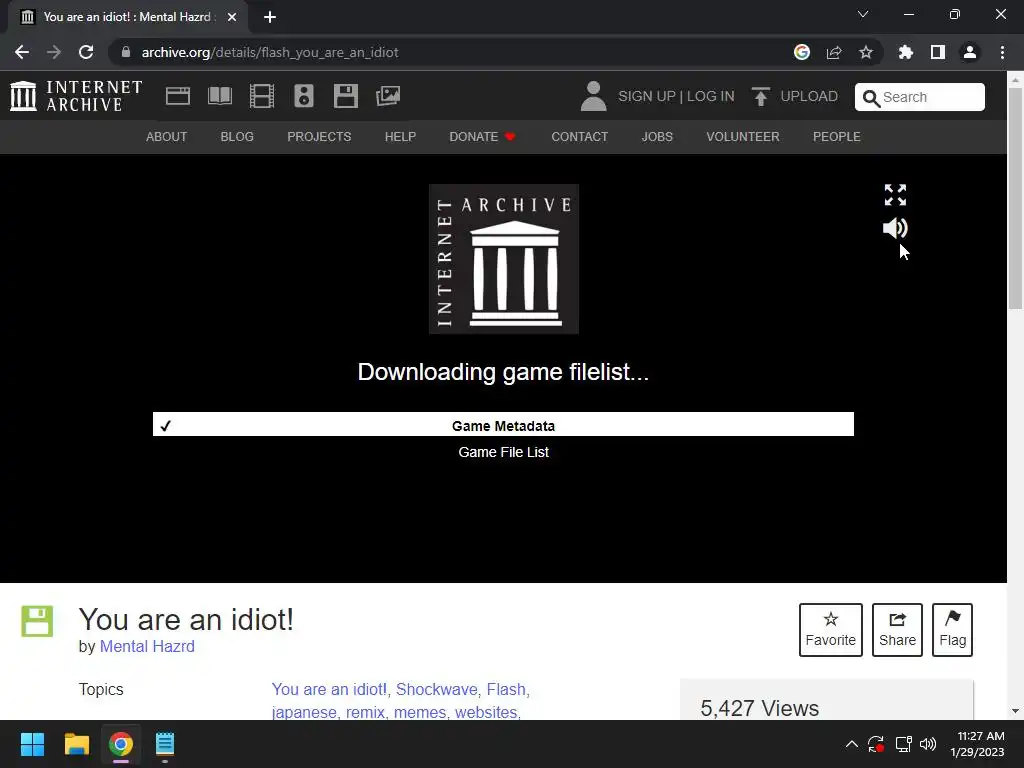Viewport: 1024px width, 768px height.
Task: Open the JOBS menu item
Action: (x=657, y=136)
